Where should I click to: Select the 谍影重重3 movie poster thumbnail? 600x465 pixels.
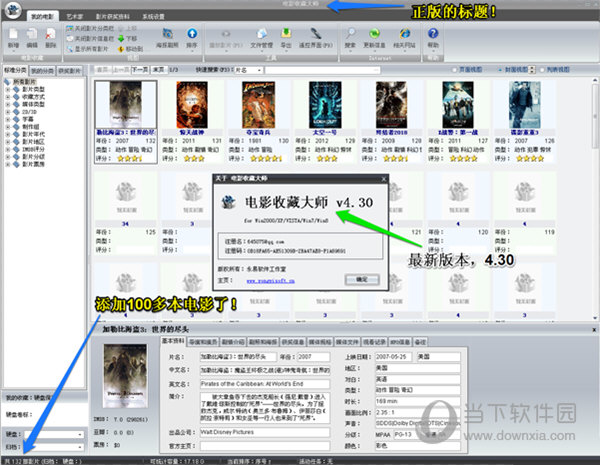(525, 104)
